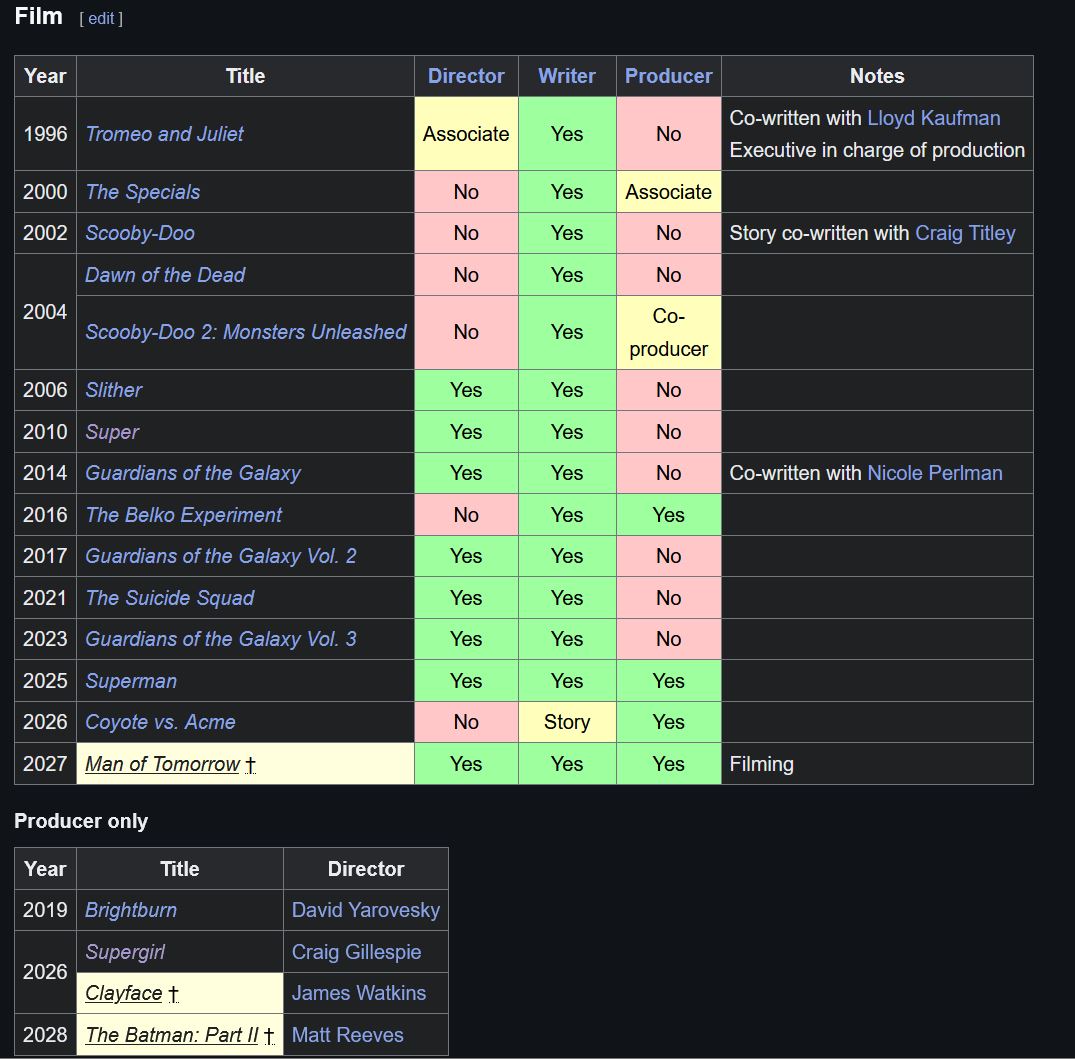
Task: Click the edit link beside Film heading
Action: 101,19
